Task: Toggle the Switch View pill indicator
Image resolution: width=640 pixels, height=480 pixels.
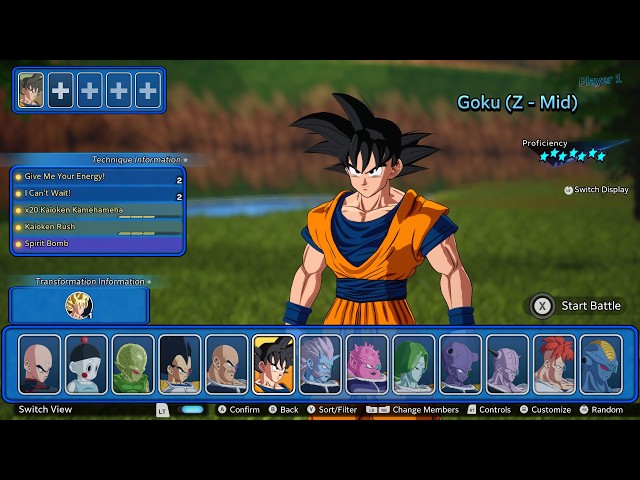Action: 192,410
